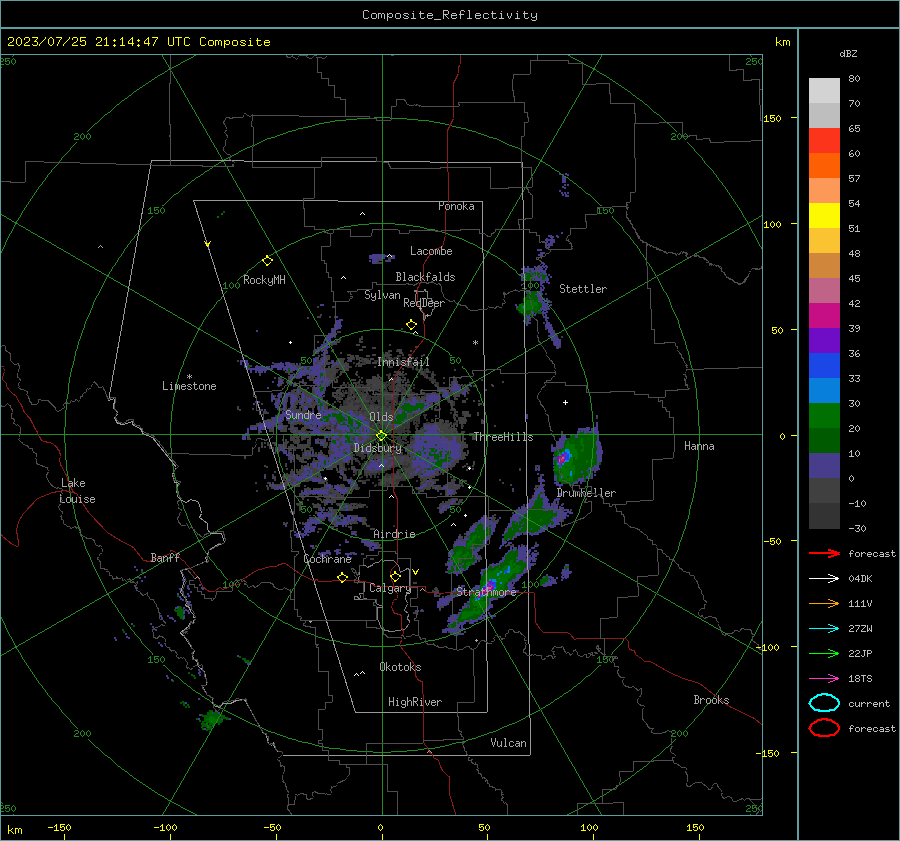The image size is (900, 841).
Task: Click the 150 tick on right axis
Action: pyautogui.click(x=772, y=118)
